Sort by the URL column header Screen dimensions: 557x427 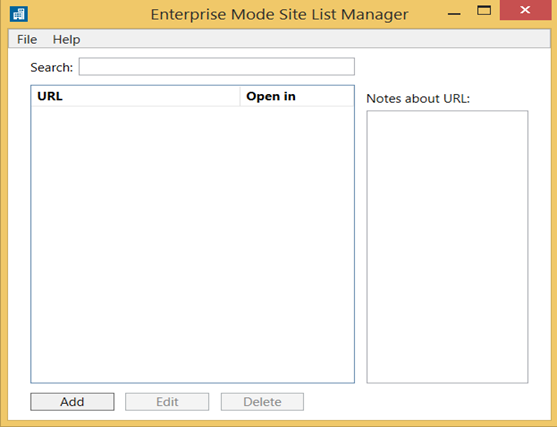[136, 96]
